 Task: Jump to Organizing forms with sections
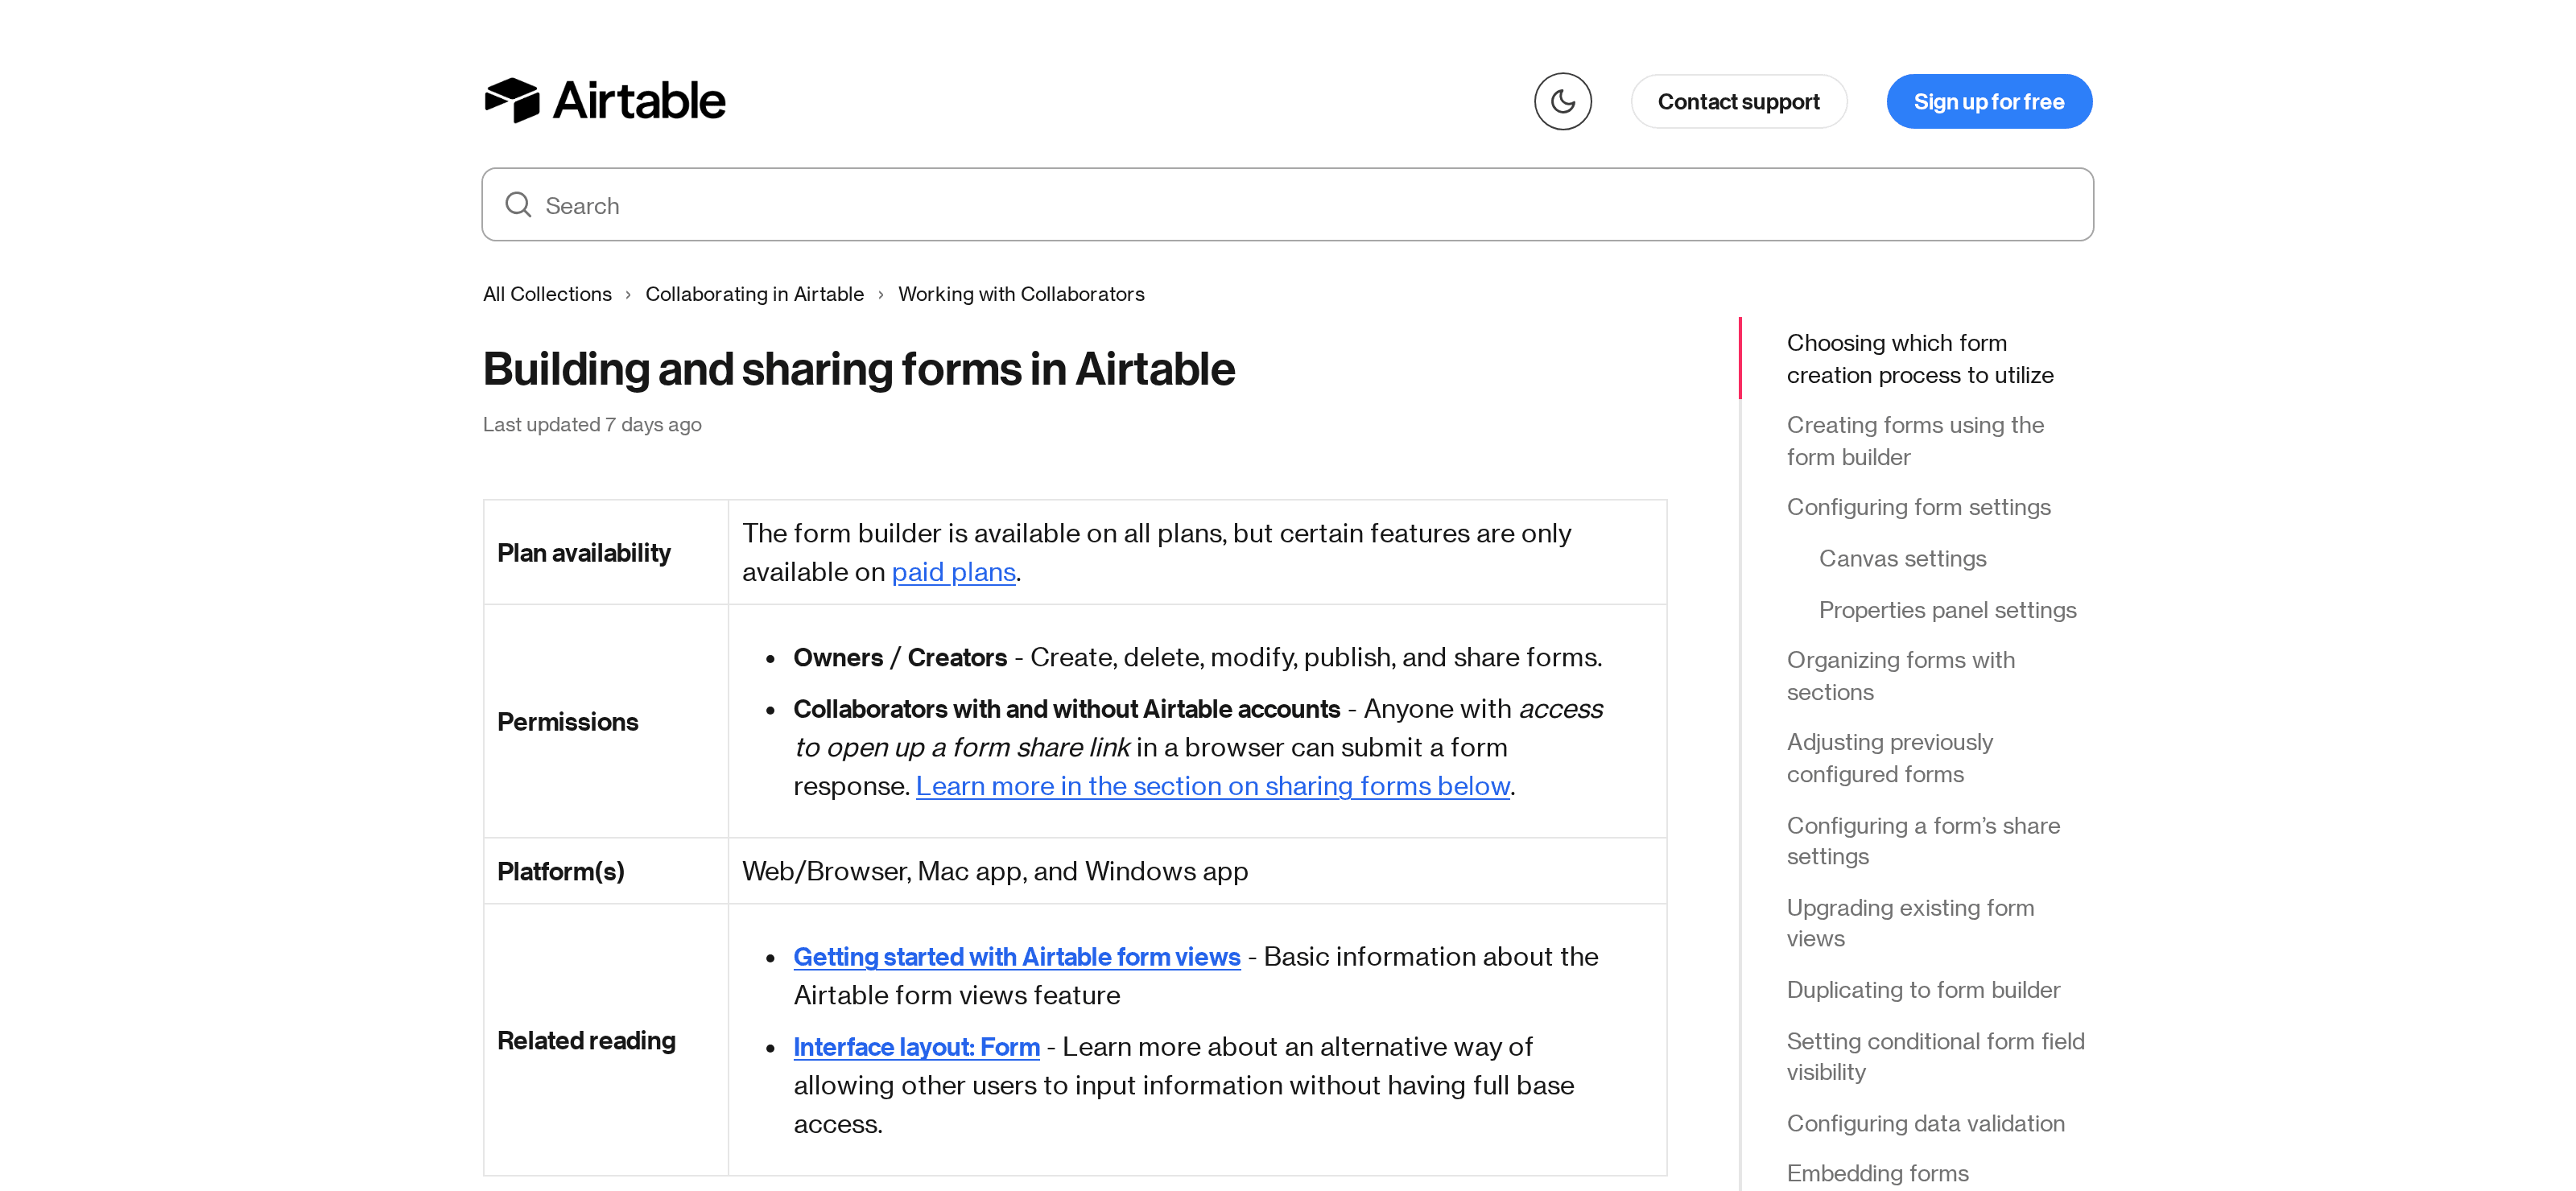(x=1900, y=676)
